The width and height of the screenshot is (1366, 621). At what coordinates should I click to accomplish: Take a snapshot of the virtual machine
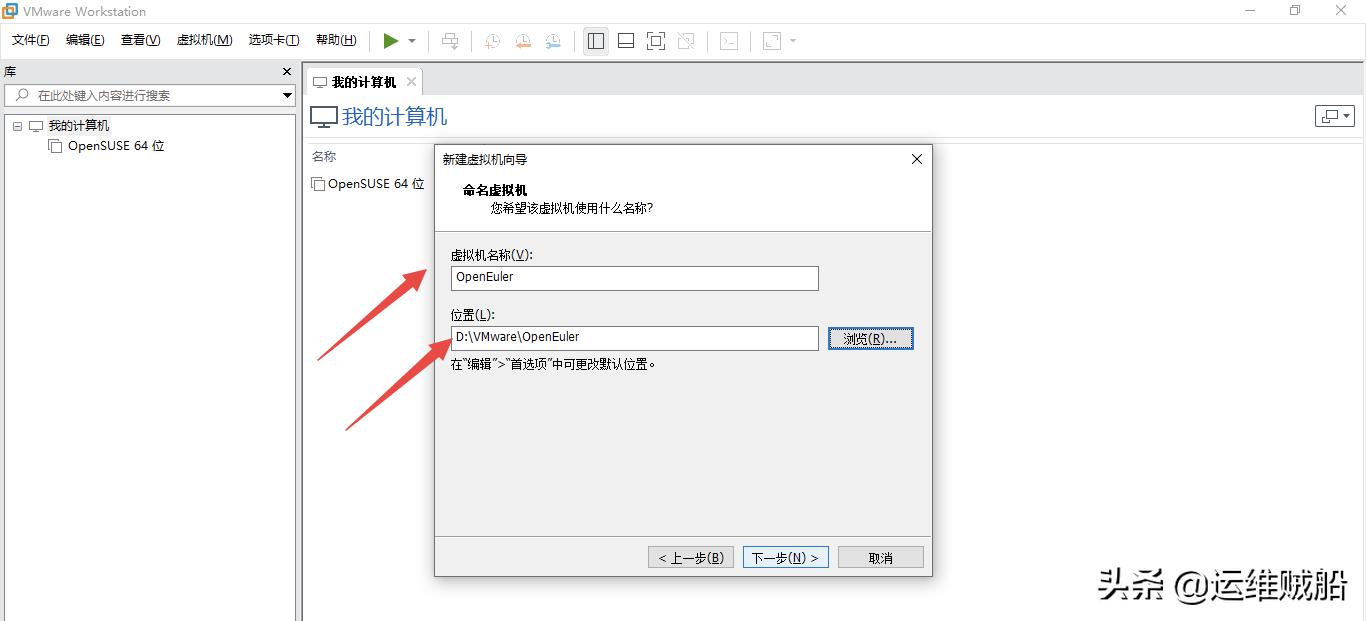tap(490, 40)
